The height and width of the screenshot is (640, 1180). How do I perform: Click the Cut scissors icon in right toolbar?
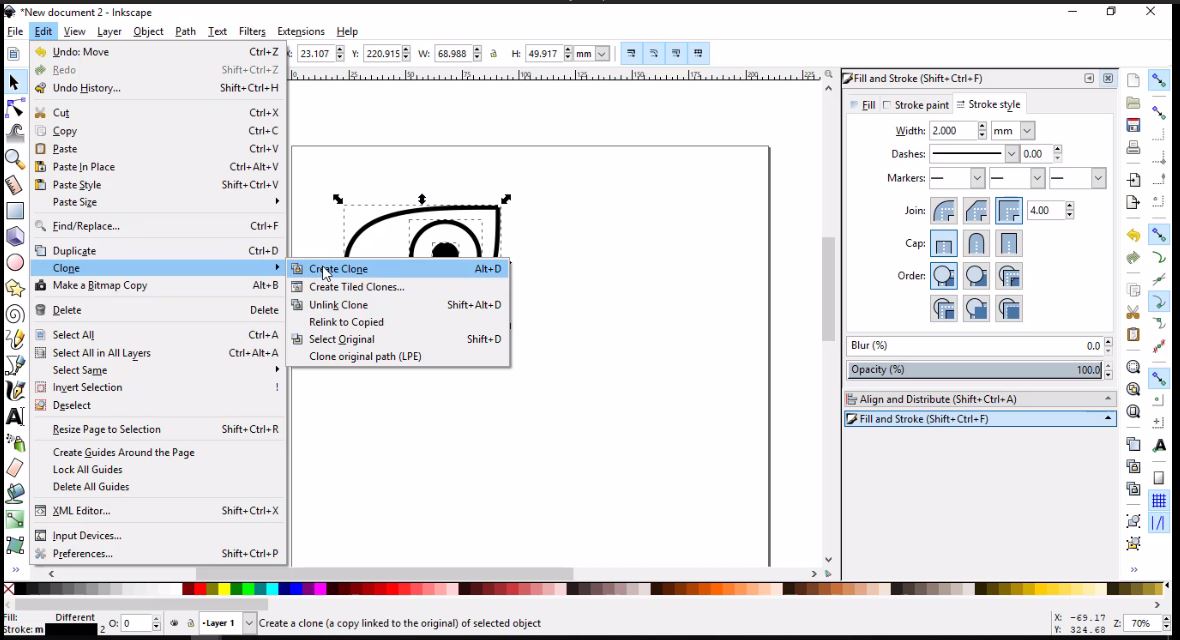pos(1133,312)
